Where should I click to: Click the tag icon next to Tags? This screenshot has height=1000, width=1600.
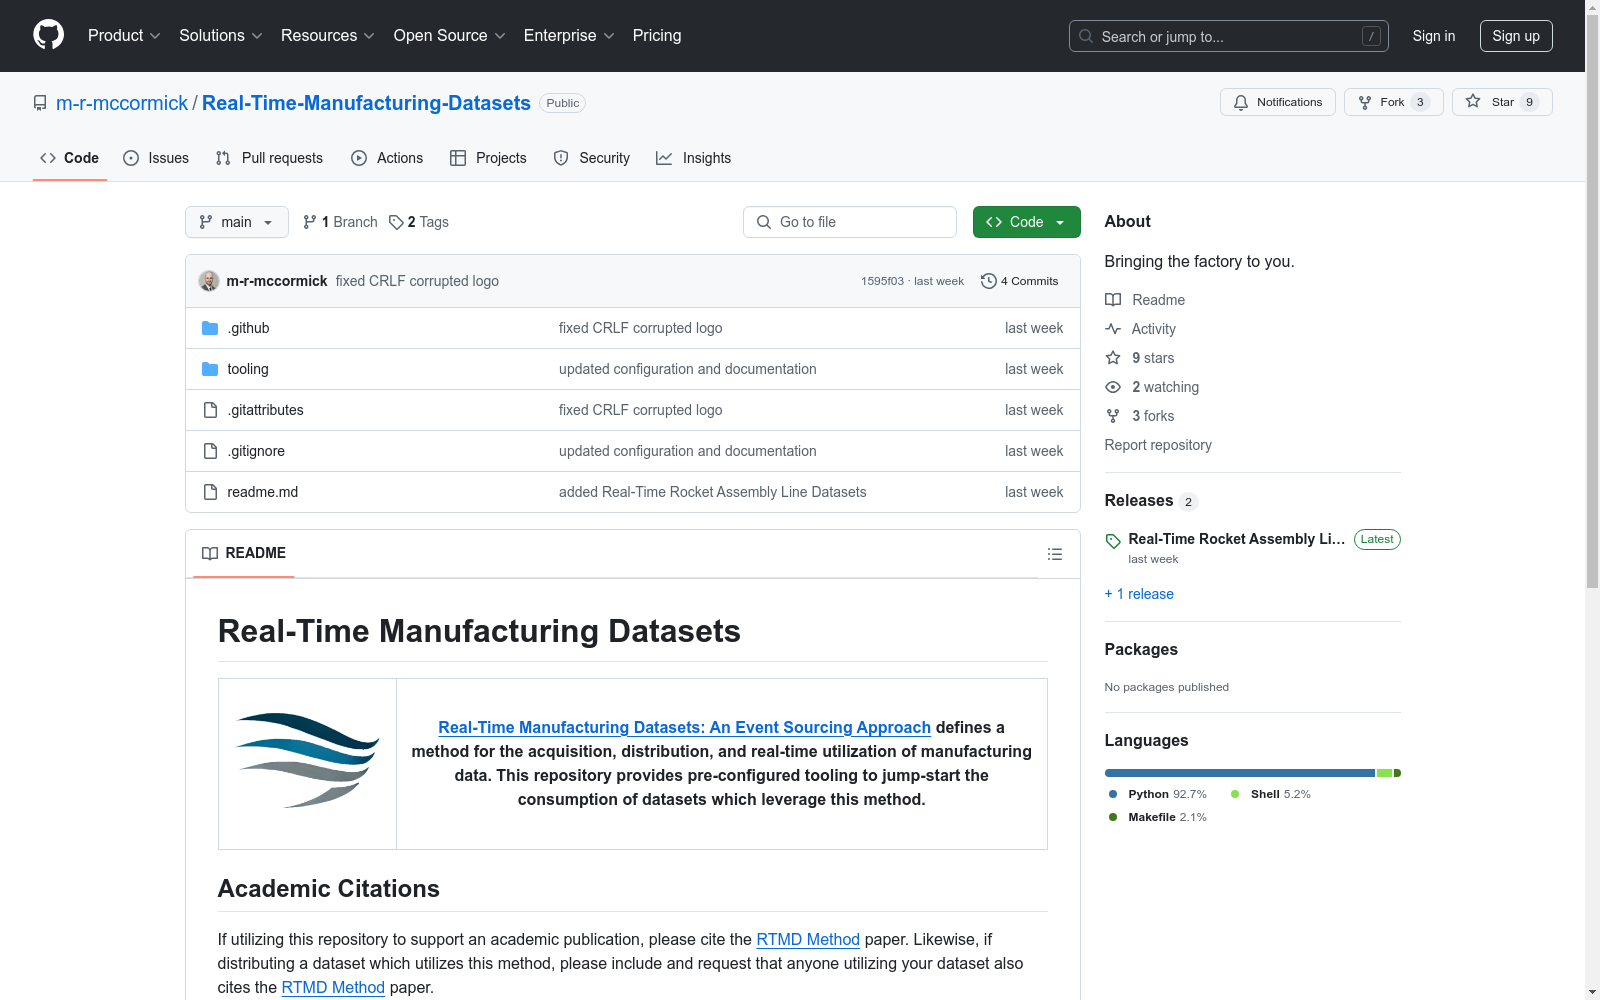pyautogui.click(x=396, y=222)
